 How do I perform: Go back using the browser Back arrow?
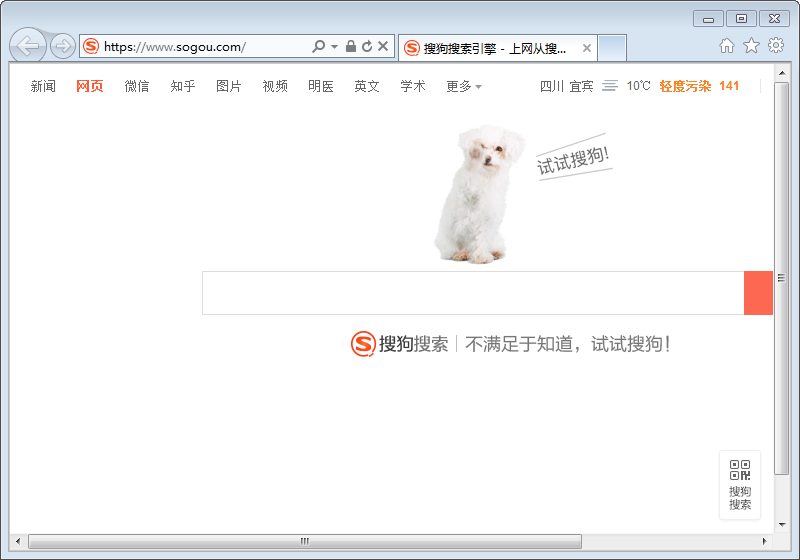28,46
